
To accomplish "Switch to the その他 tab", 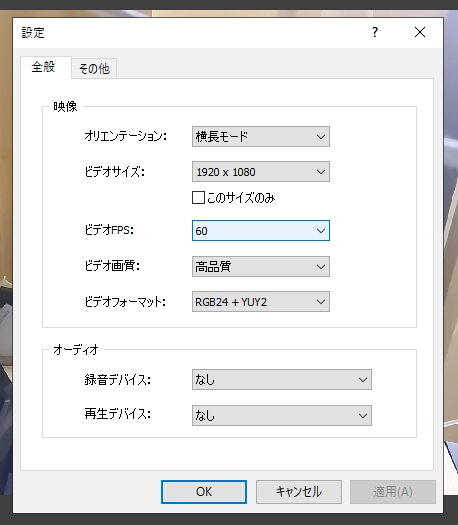I will 94,69.
